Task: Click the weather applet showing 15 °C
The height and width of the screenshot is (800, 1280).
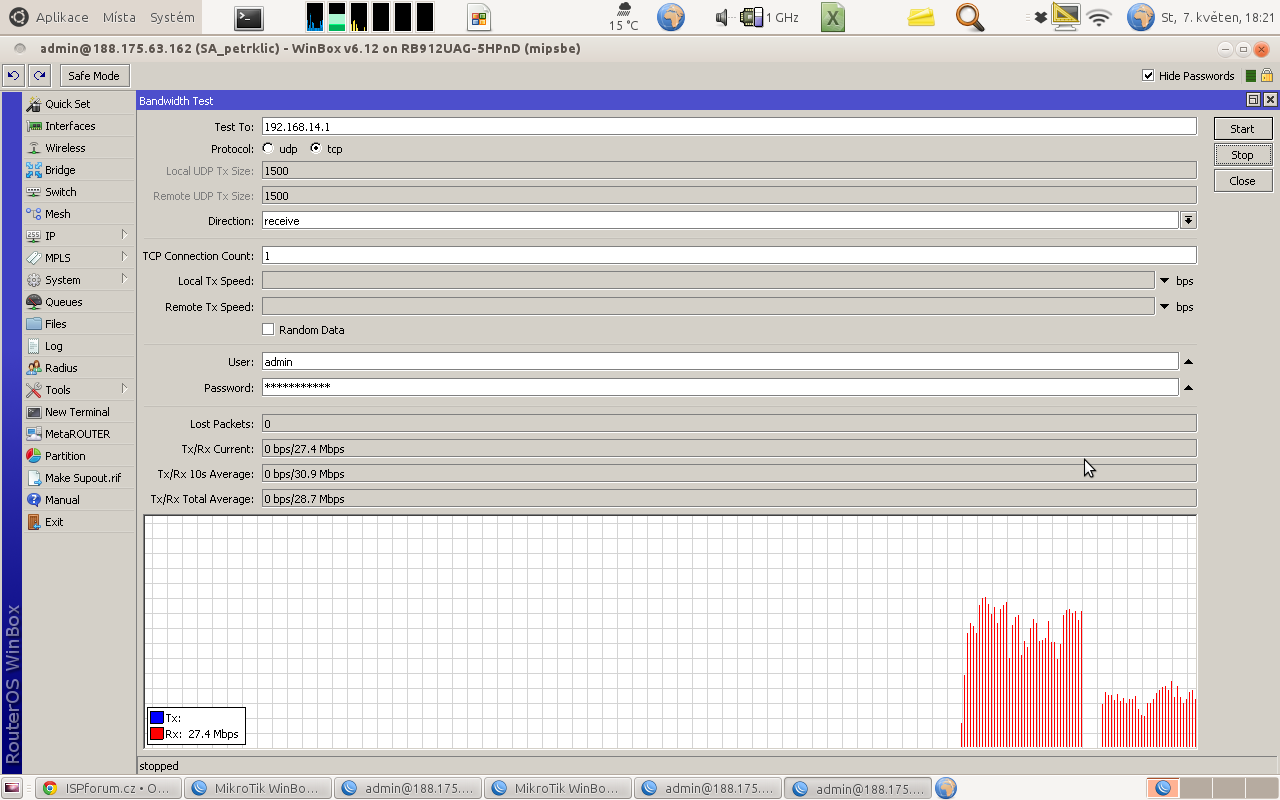Action: coord(624,17)
